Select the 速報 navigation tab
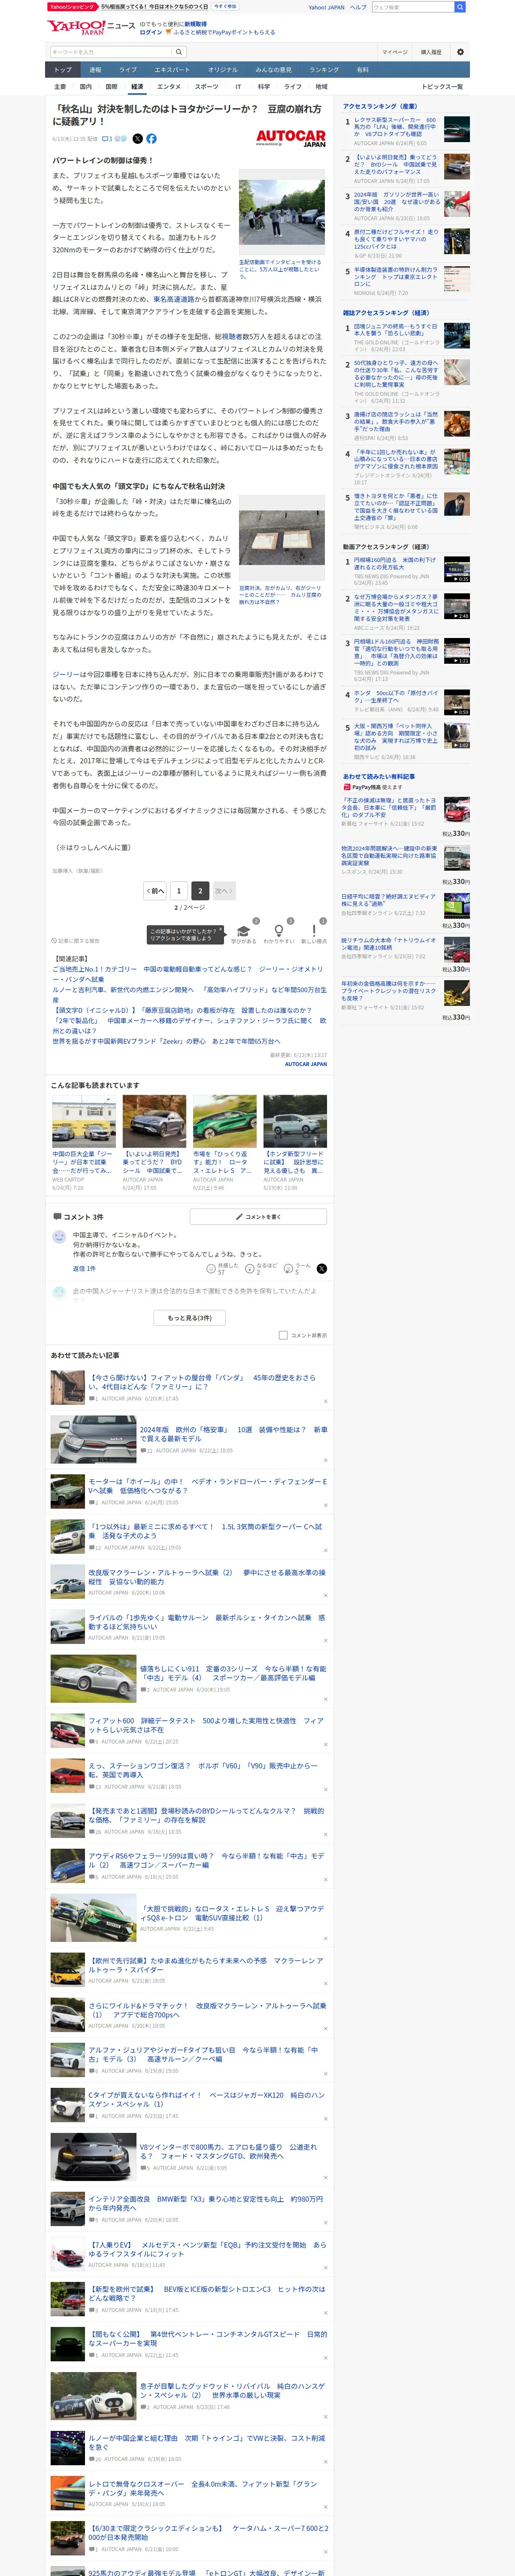 (95, 70)
